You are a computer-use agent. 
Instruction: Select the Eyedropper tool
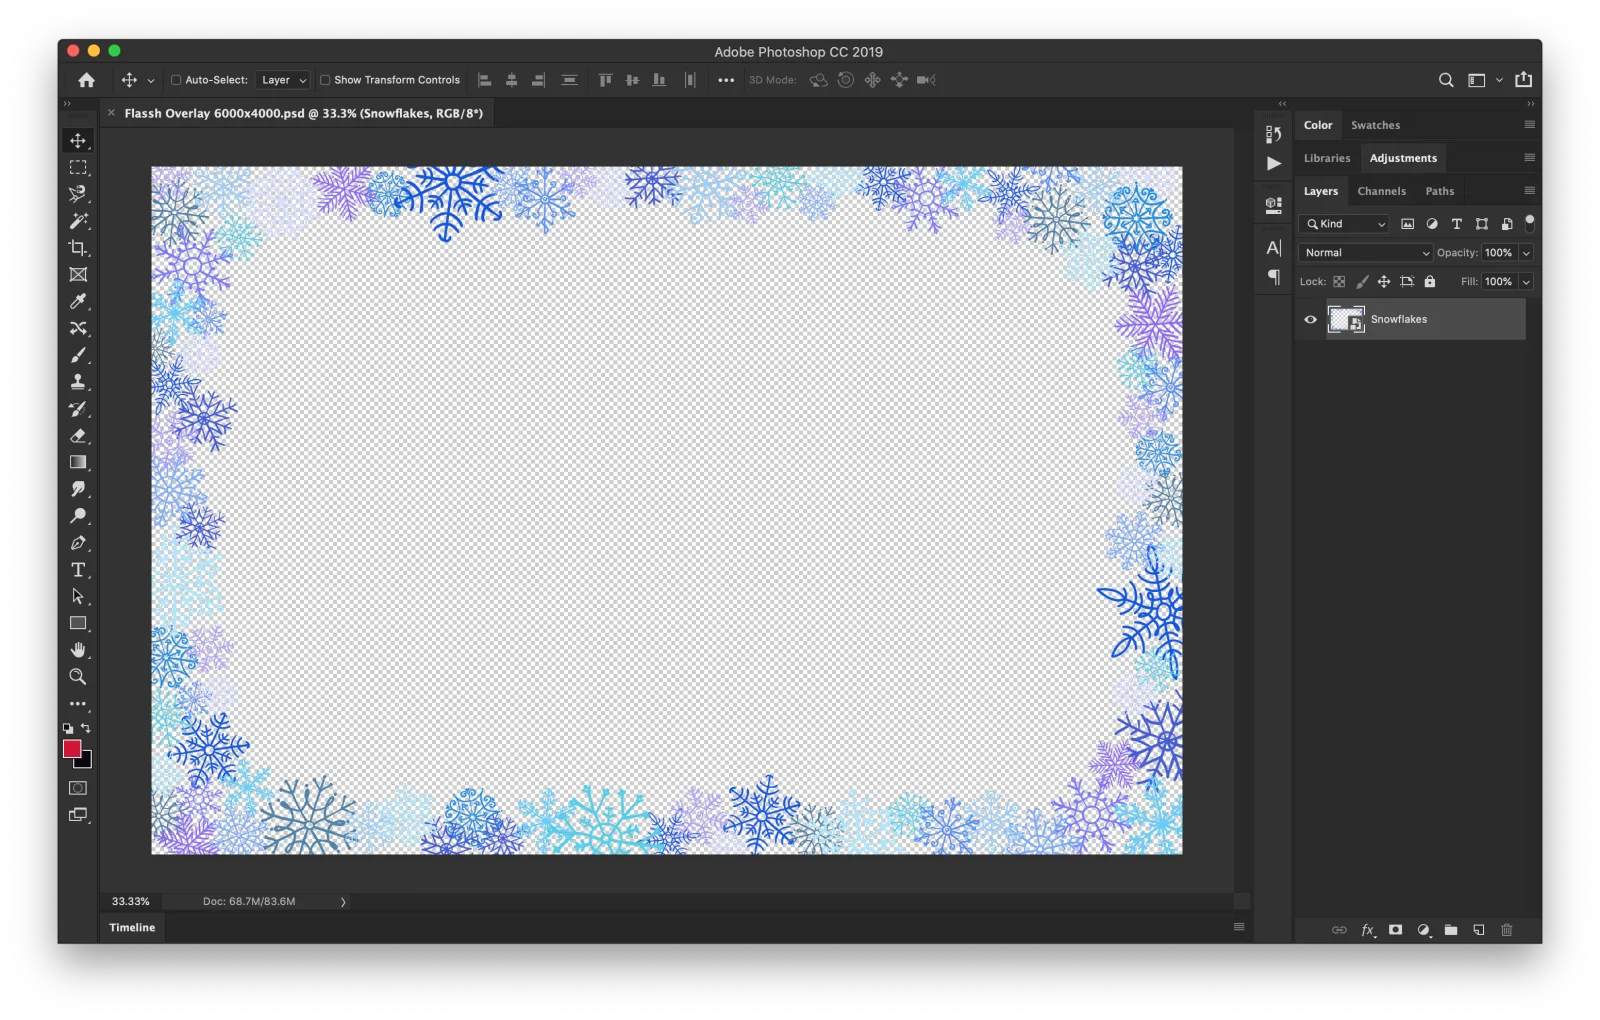point(78,301)
